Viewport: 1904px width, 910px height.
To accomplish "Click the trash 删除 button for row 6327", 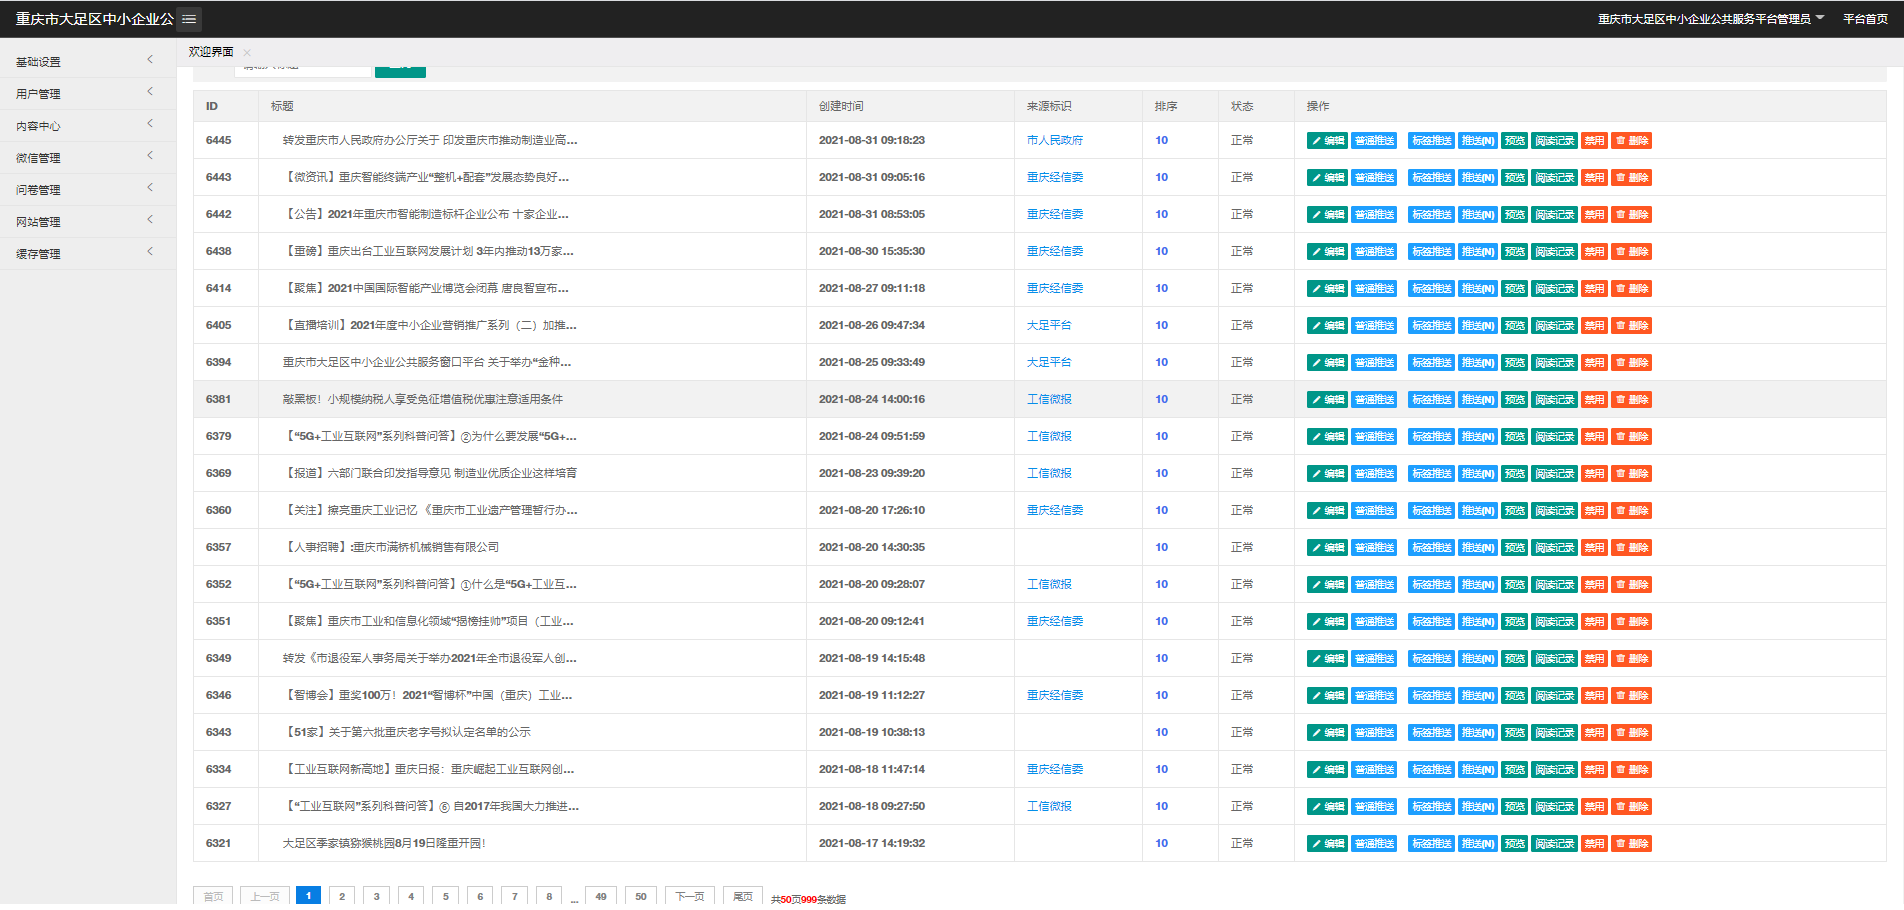I will point(1632,807).
